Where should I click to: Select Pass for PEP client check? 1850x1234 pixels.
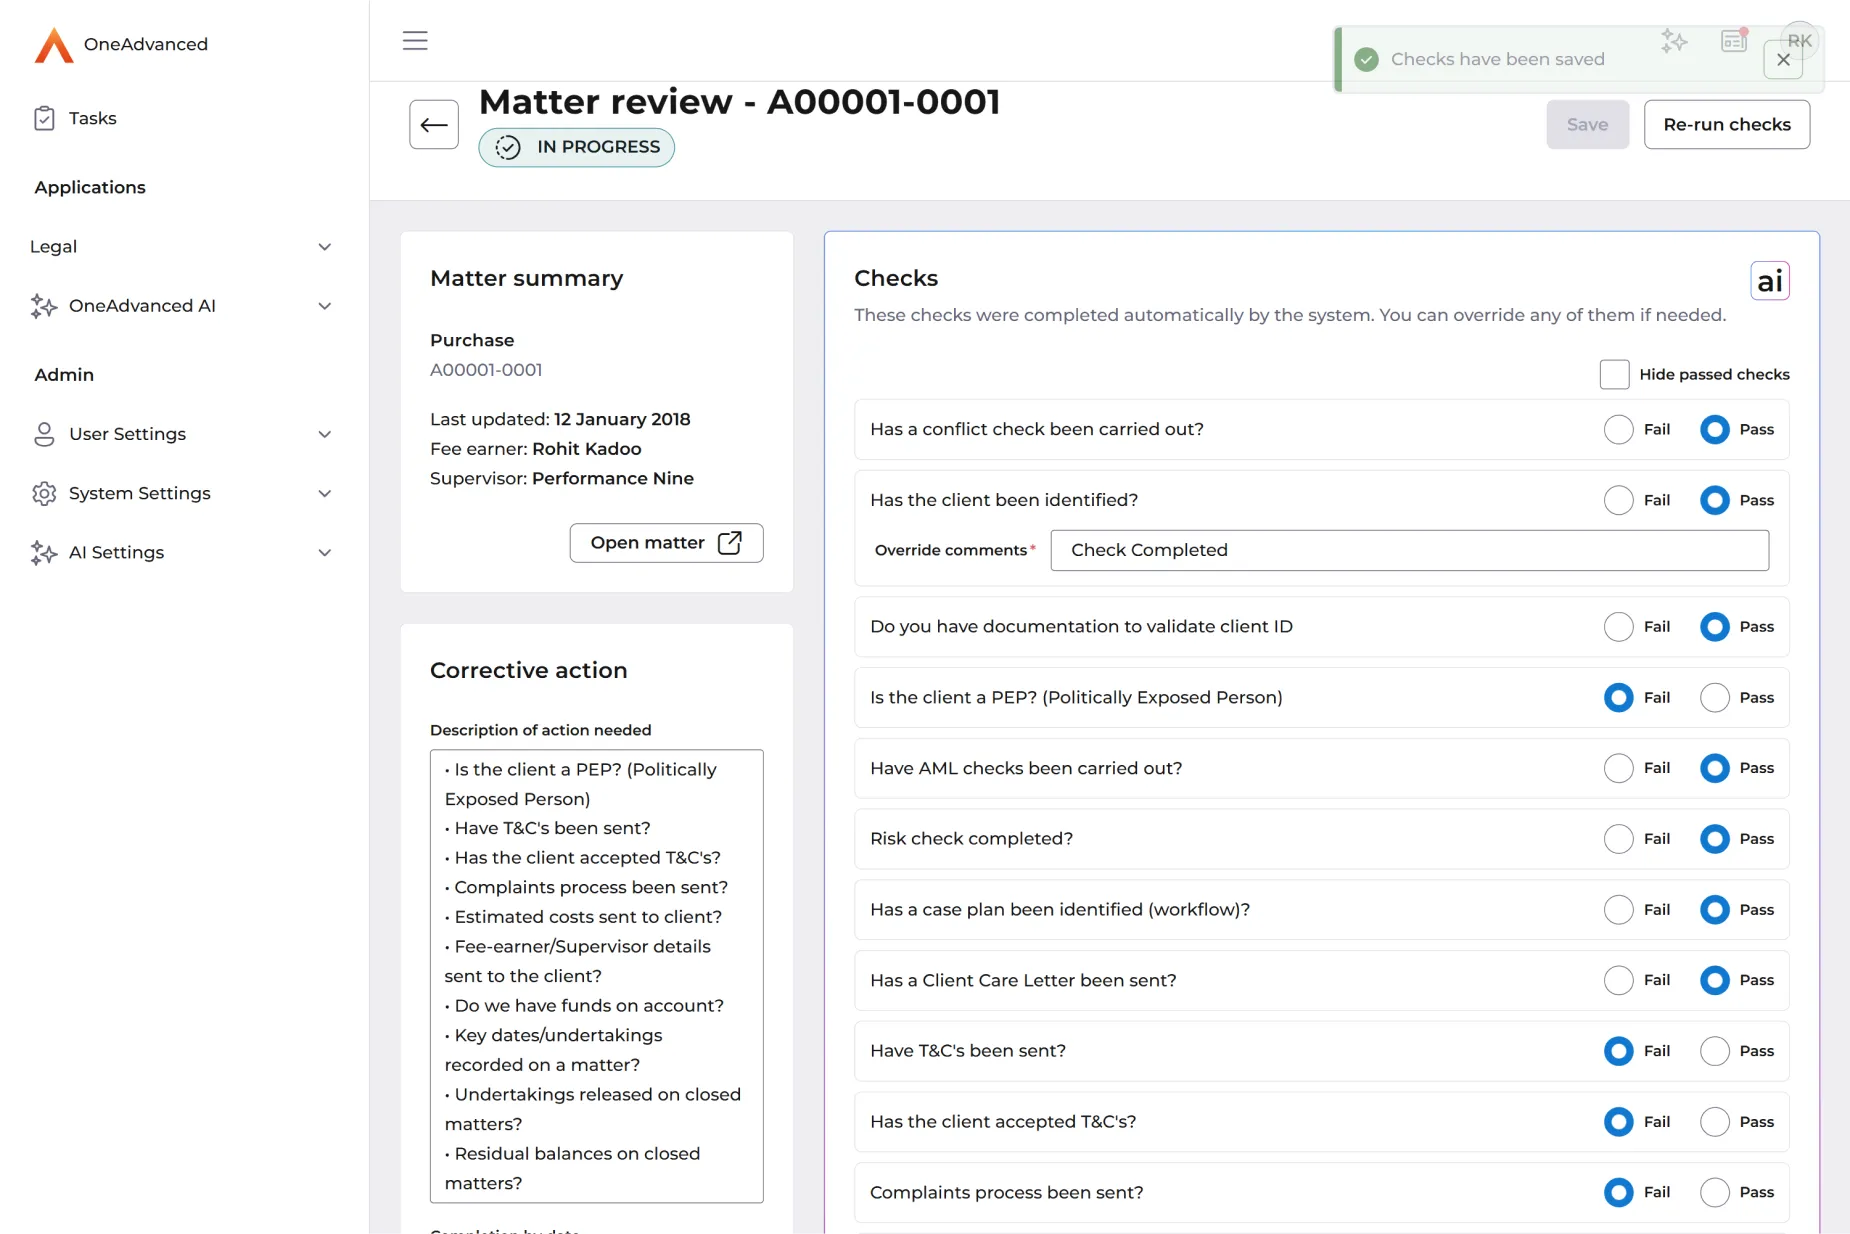coord(1714,698)
